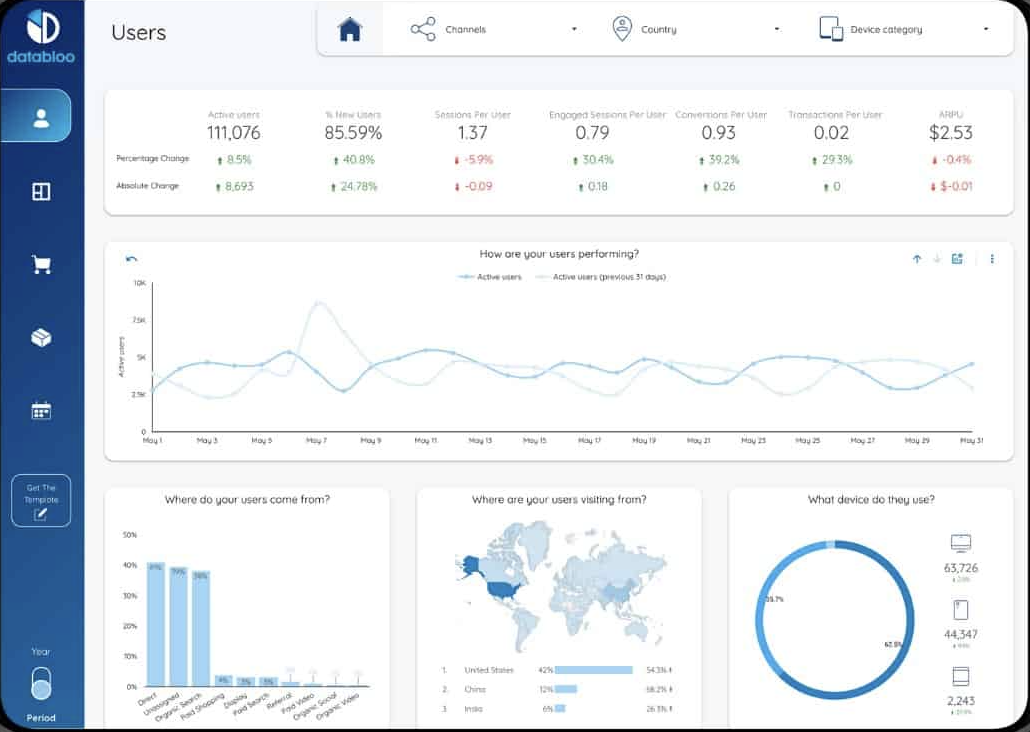1030x732 pixels.
Task: Click the shopping cart sidebar icon
Action: coord(41,263)
